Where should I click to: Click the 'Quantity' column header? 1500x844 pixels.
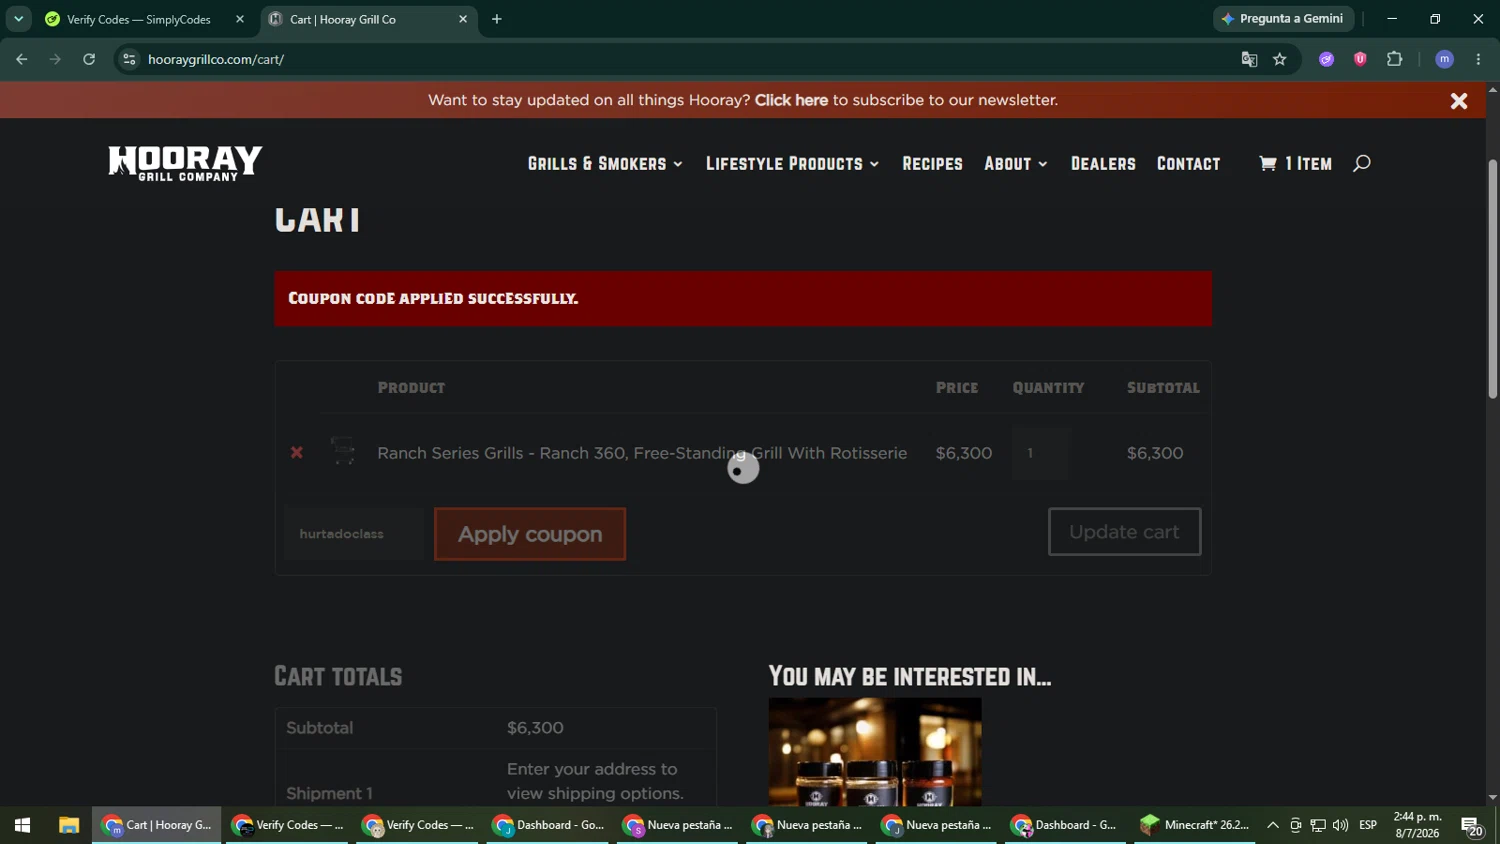click(x=1048, y=388)
